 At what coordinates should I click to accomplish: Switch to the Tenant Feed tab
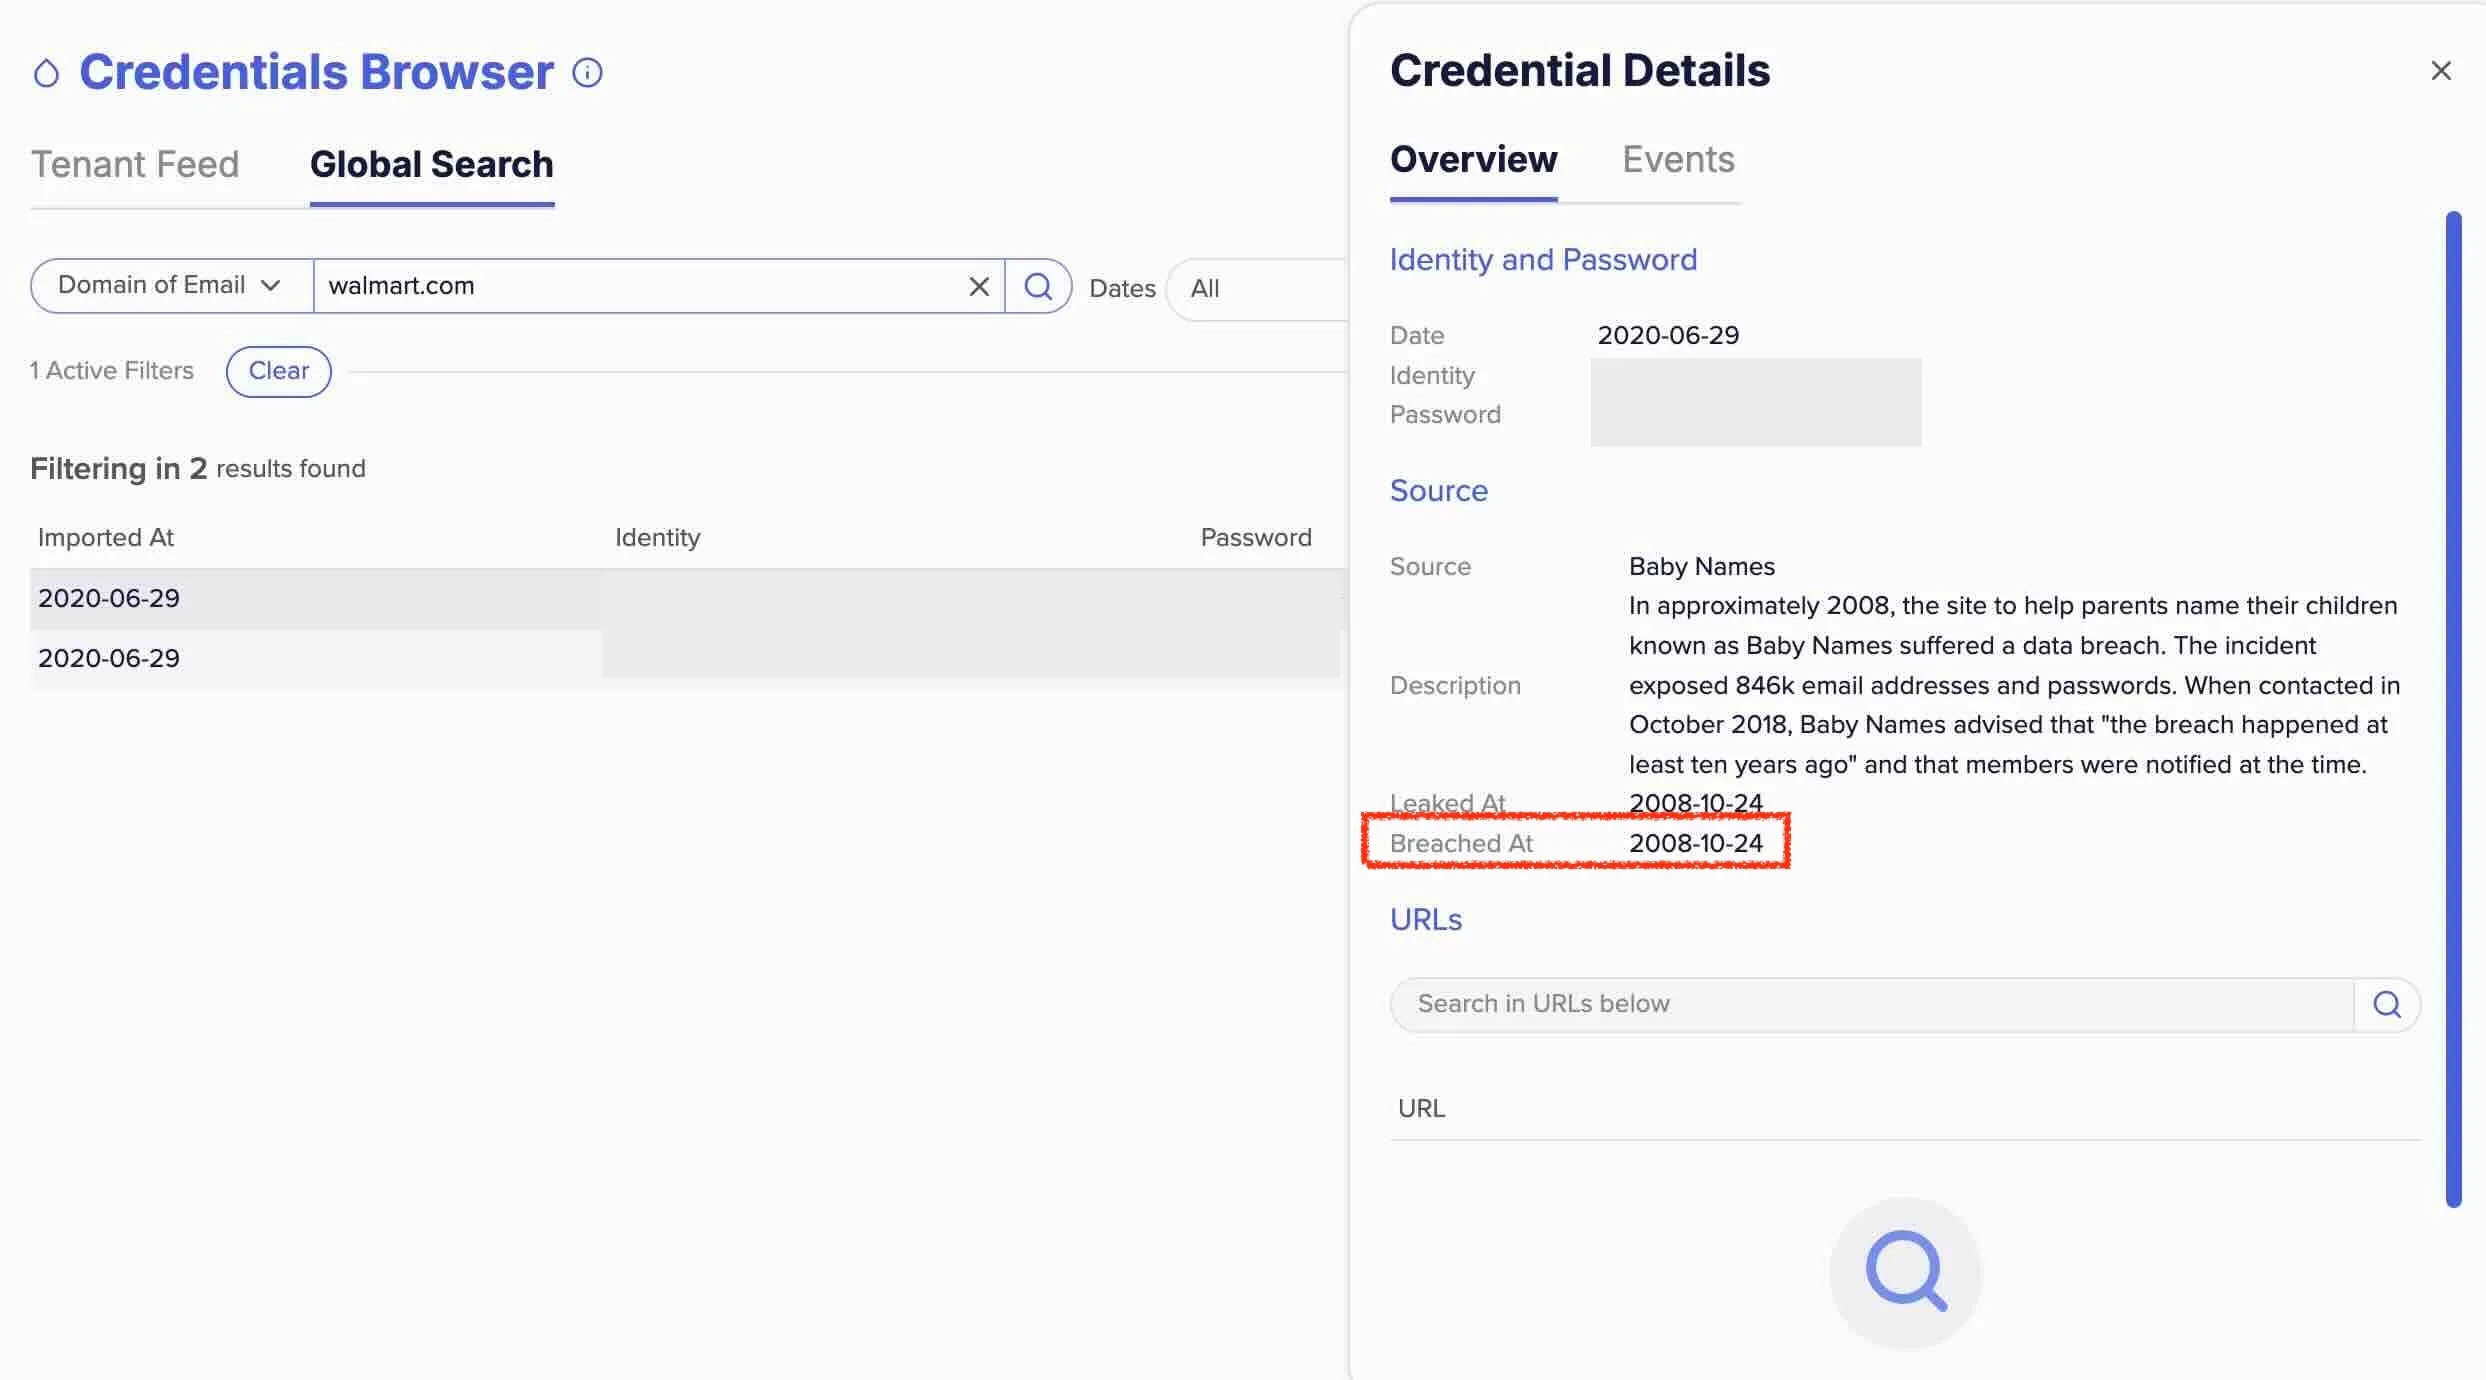pyautogui.click(x=135, y=164)
